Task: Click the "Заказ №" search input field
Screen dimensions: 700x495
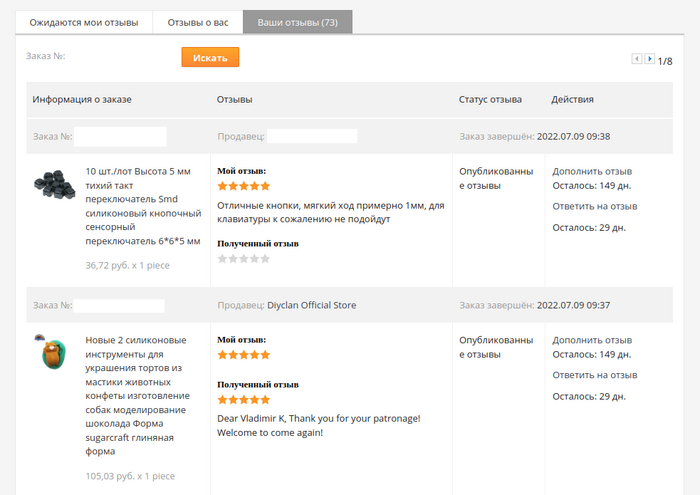Action: tap(122, 57)
